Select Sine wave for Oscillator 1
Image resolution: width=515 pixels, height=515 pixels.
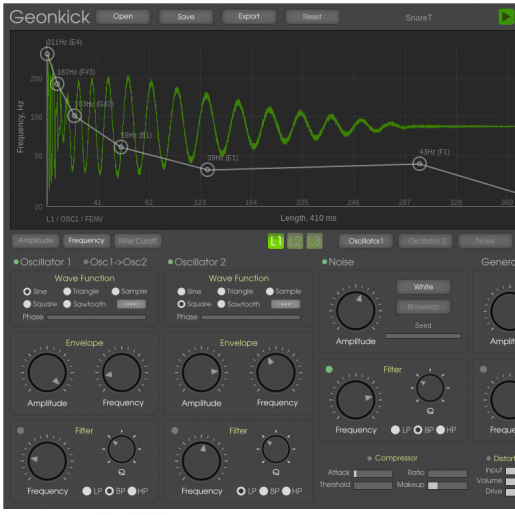click(x=27, y=291)
